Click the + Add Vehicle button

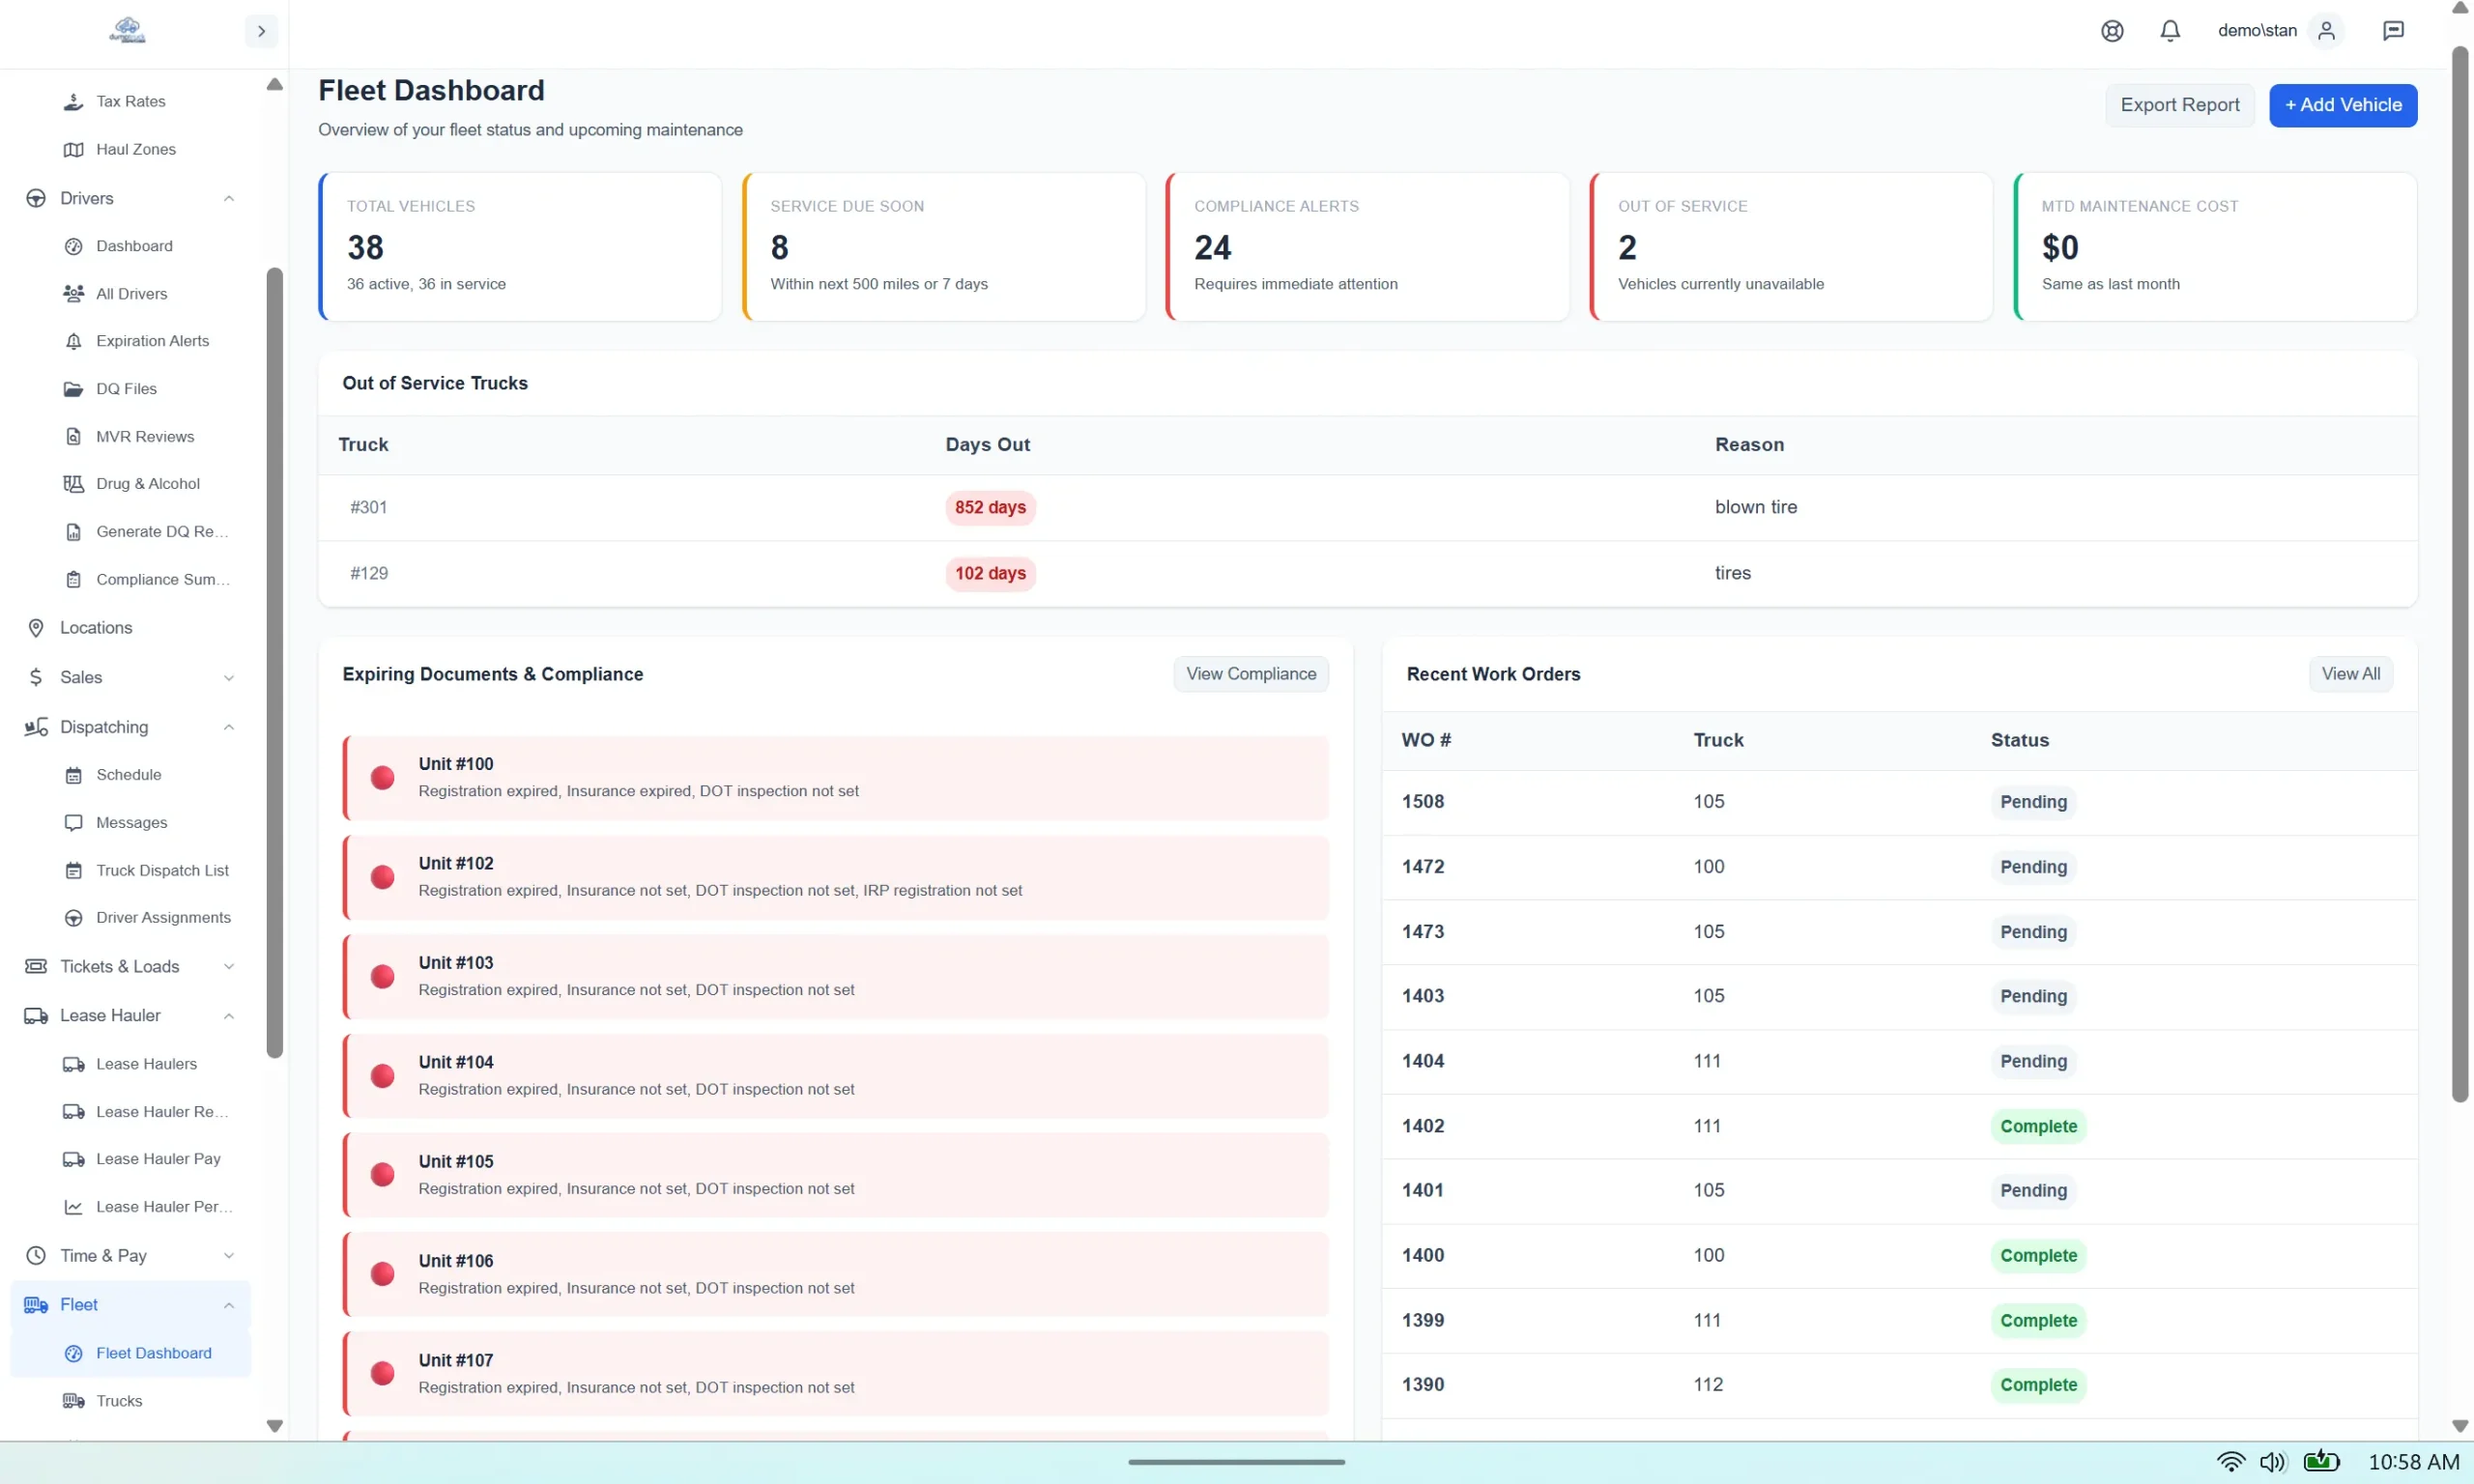(x=2343, y=105)
